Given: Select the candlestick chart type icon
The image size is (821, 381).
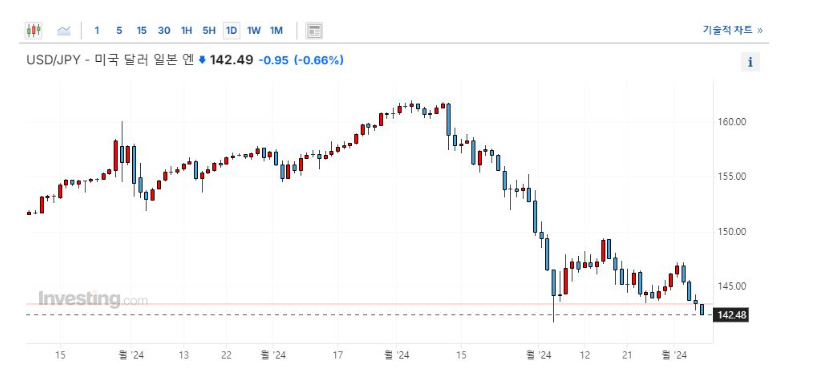Looking at the screenshot, I should (x=34, y=30).
